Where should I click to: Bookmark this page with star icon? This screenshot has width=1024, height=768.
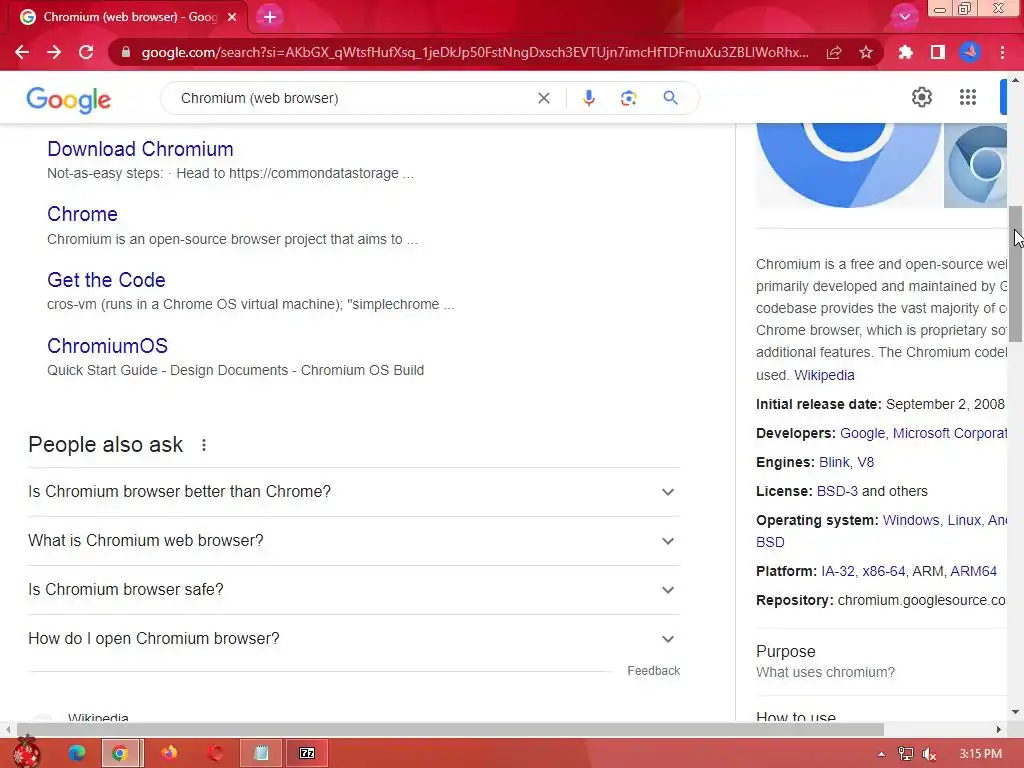pyautogui.click(x=866, y=52)
